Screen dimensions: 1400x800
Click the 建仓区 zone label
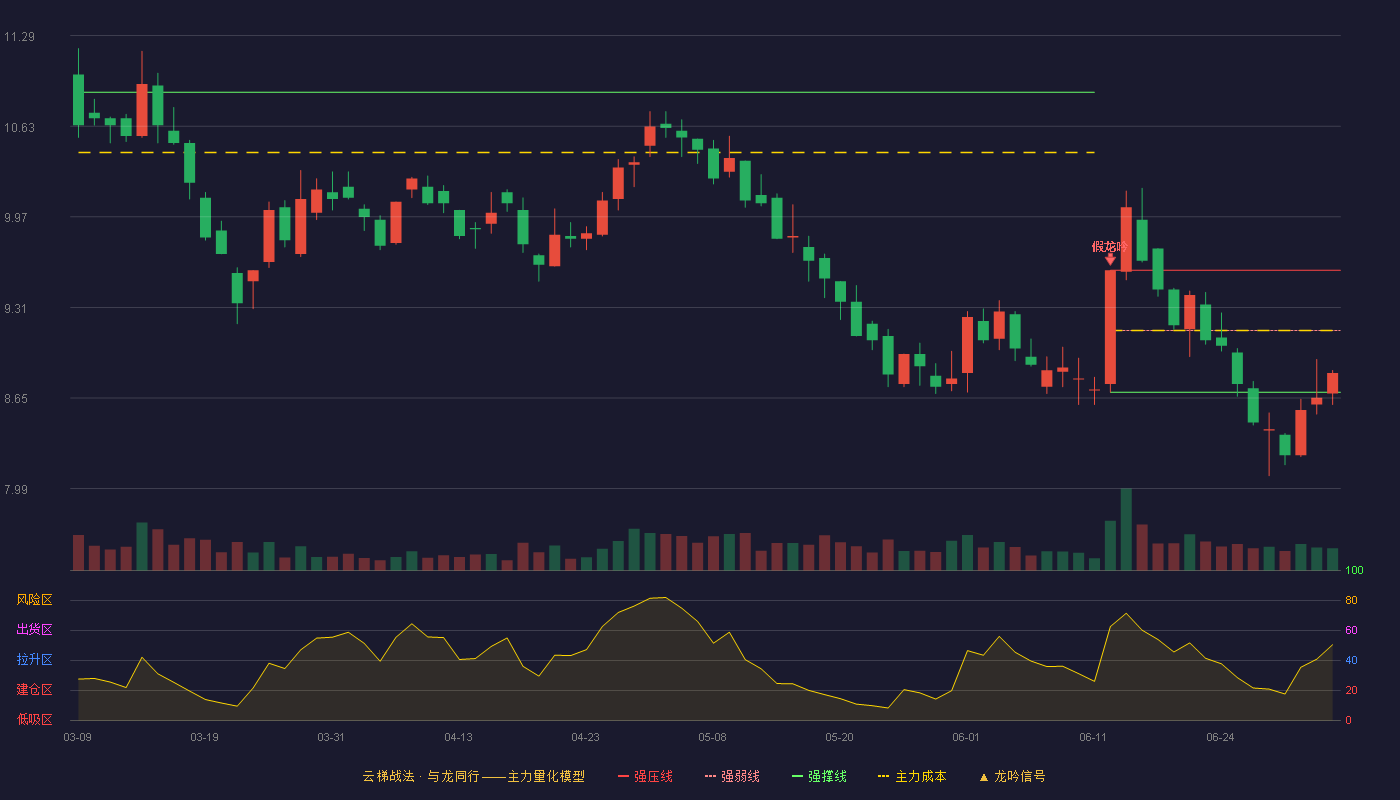pyautogui.click(x=34, y=690)
